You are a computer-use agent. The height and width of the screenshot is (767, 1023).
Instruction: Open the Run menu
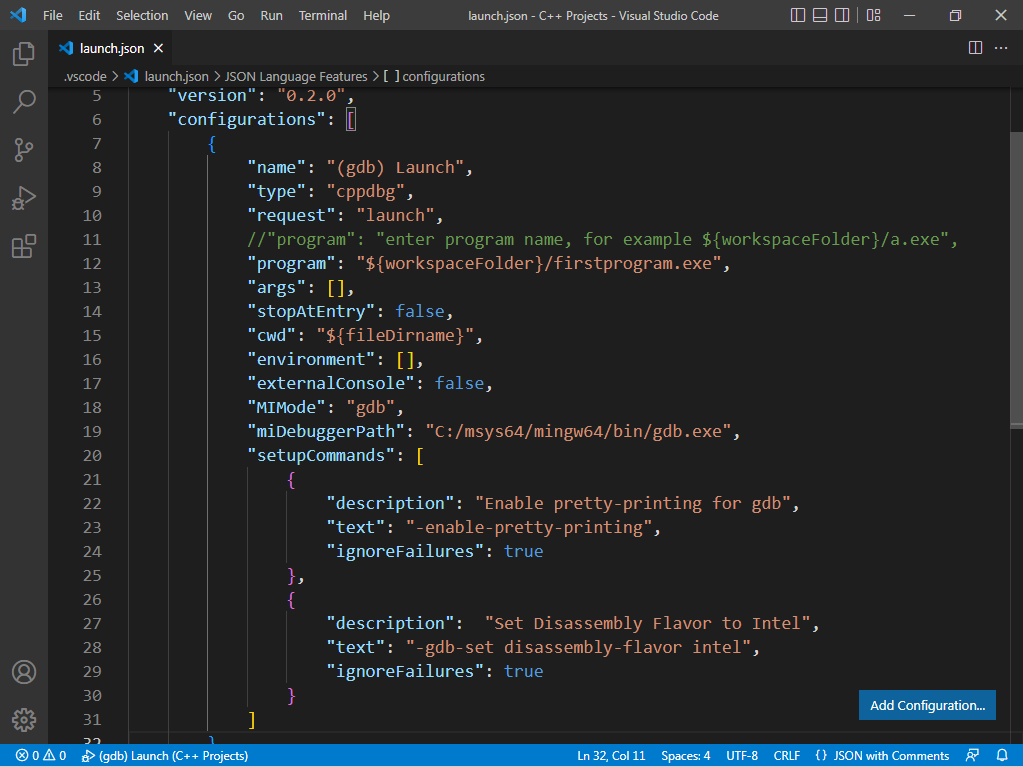[x=271, y=16]
